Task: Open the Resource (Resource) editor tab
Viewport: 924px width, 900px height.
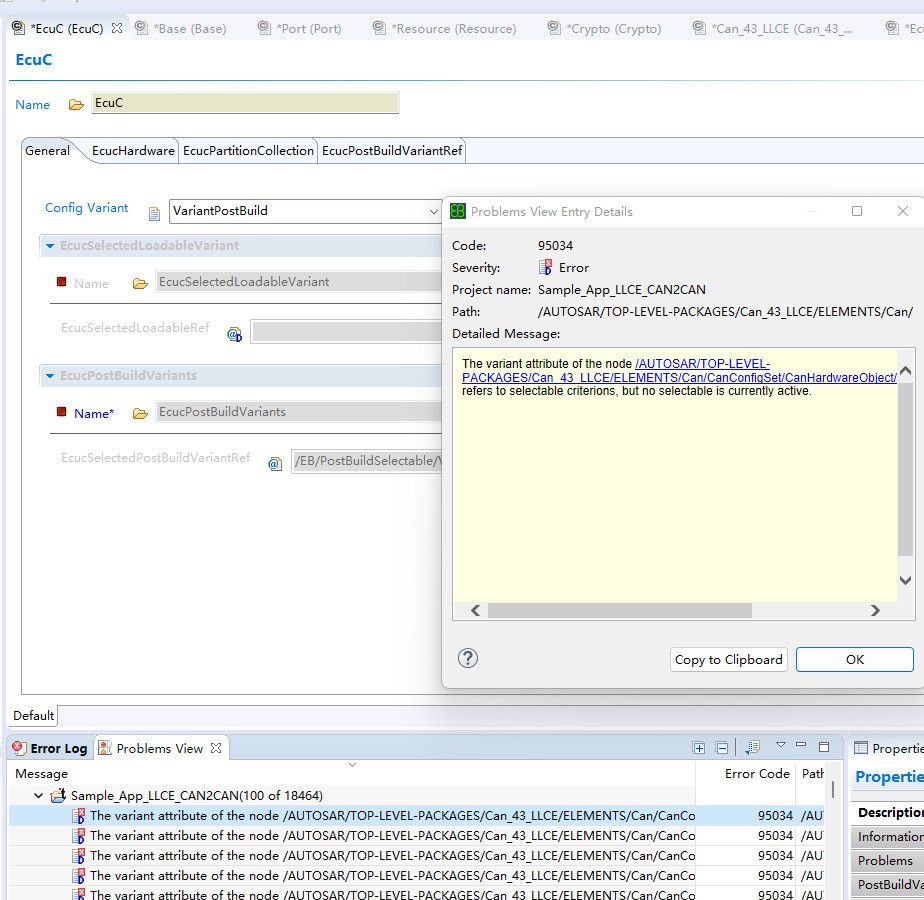Action: 445,28
